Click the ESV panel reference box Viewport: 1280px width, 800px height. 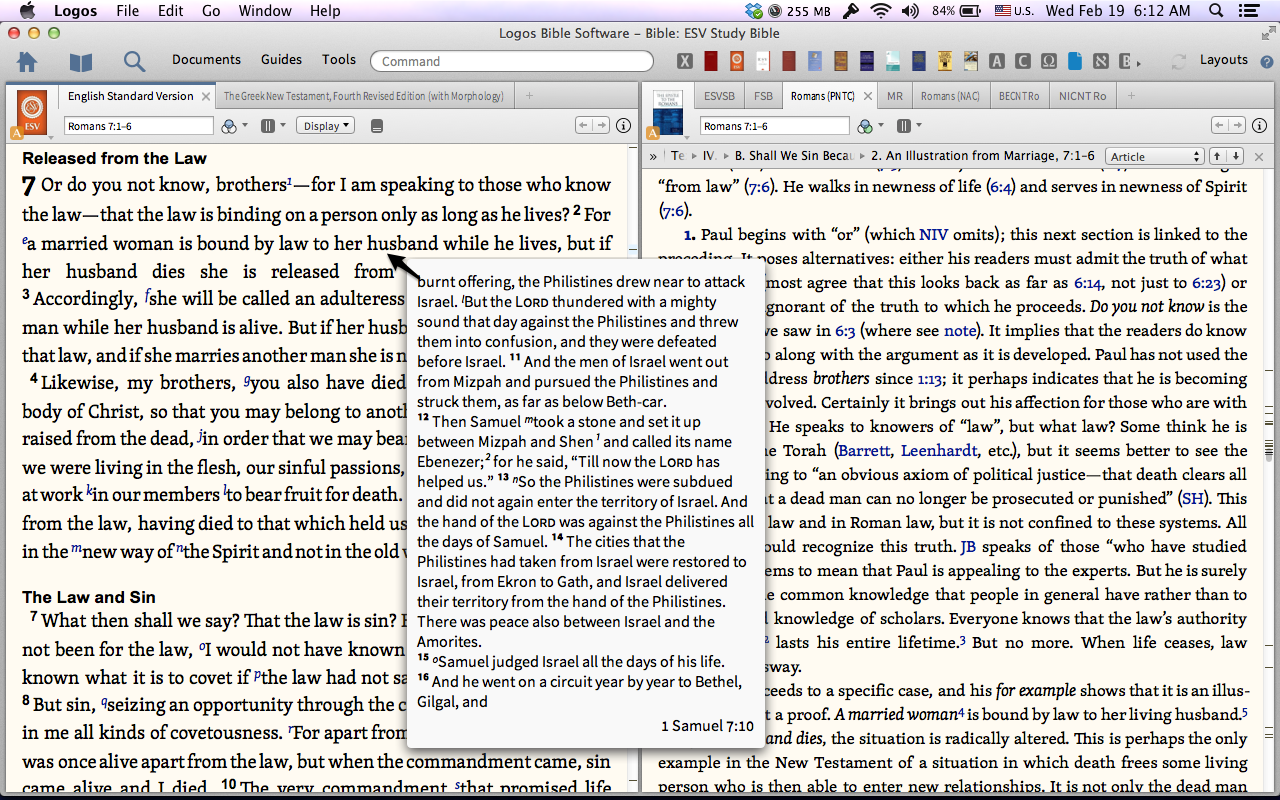(139, 126)
